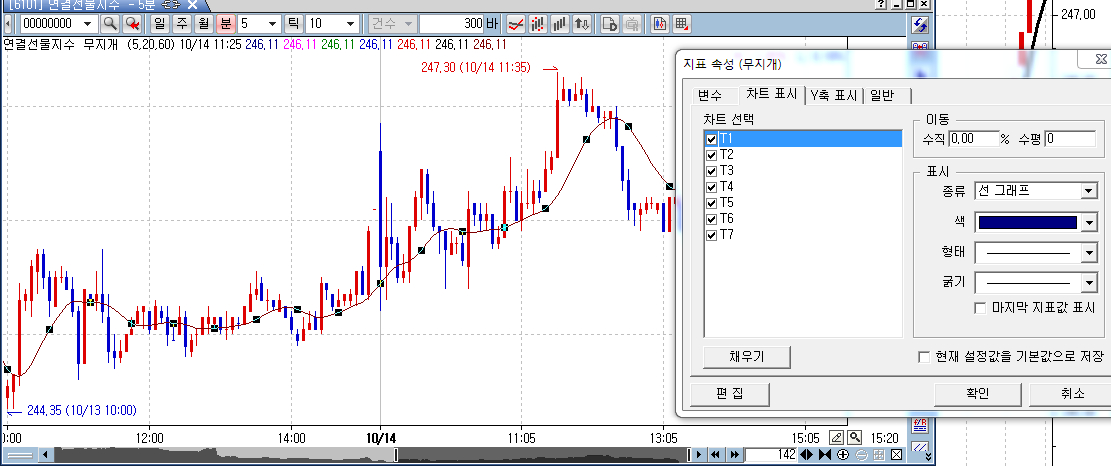Toggle the T7 checkbox
This screenshot has height=466, width=1111.
(x=711, y=235)
